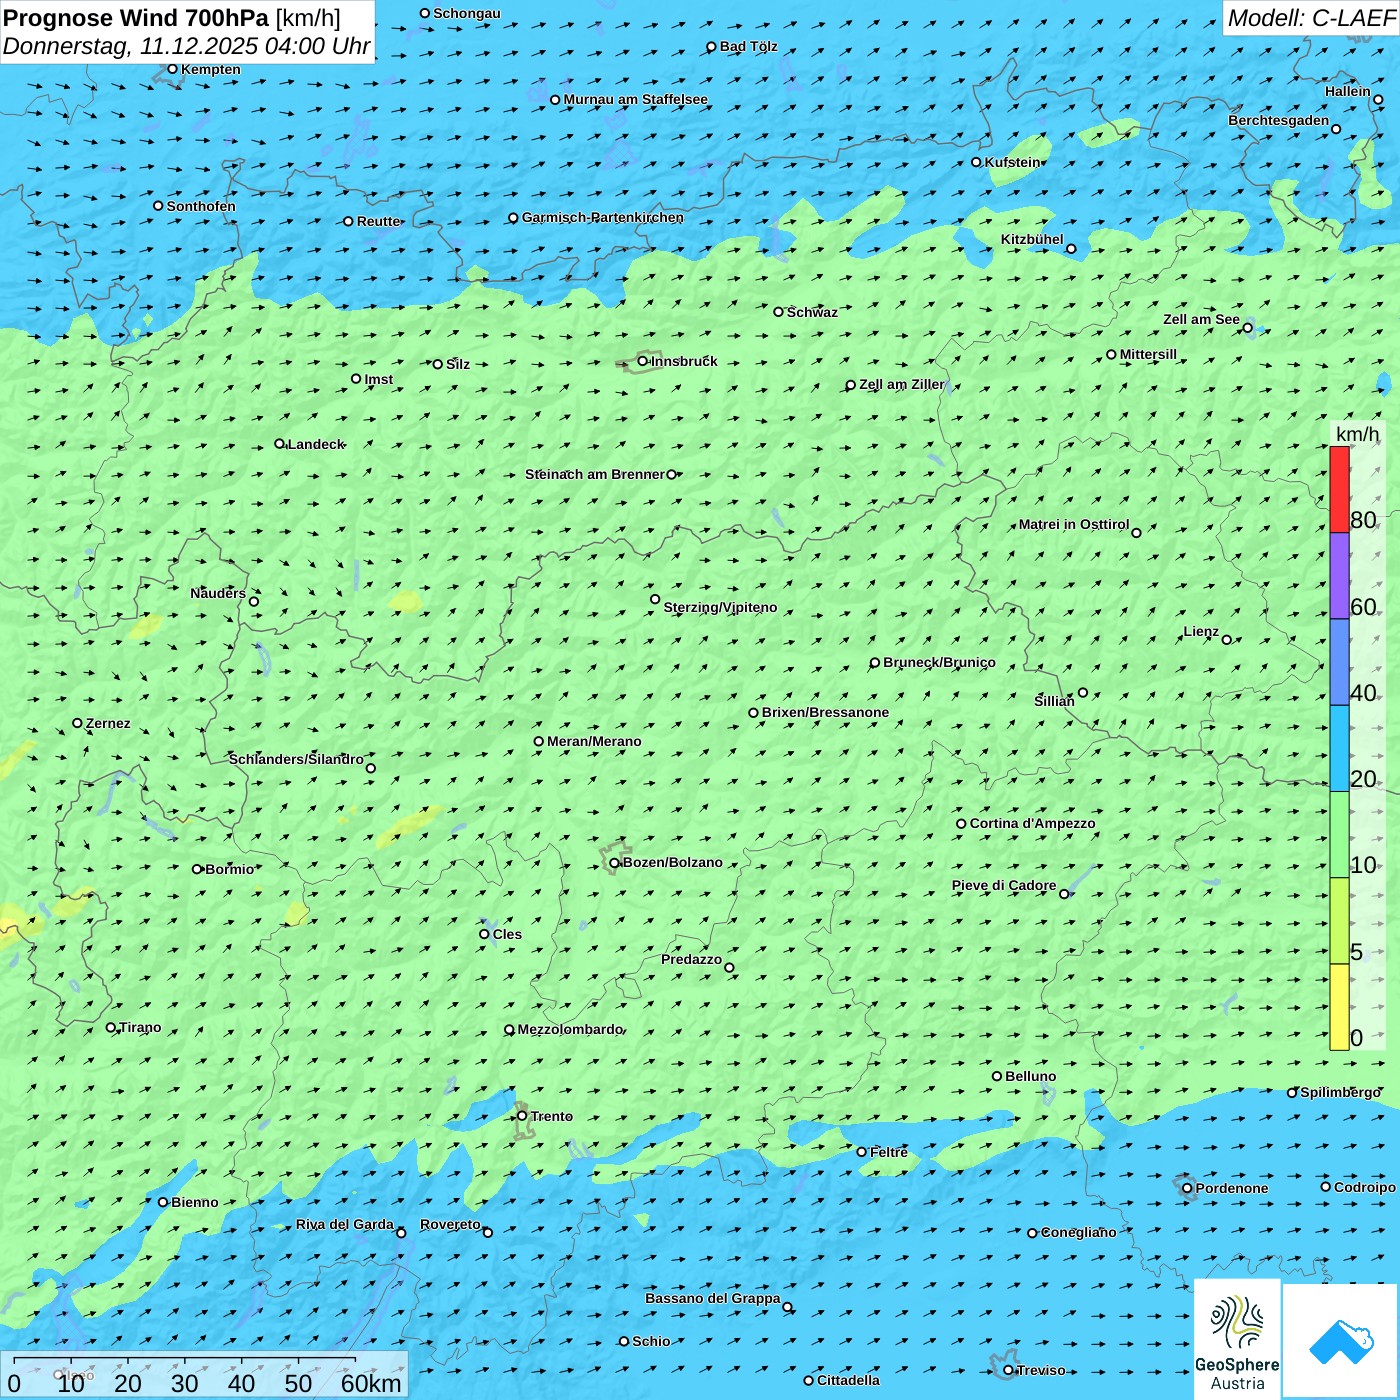Click the Innsbruck city marker circle
The image size is (1400, 1400).
(643, 361)
